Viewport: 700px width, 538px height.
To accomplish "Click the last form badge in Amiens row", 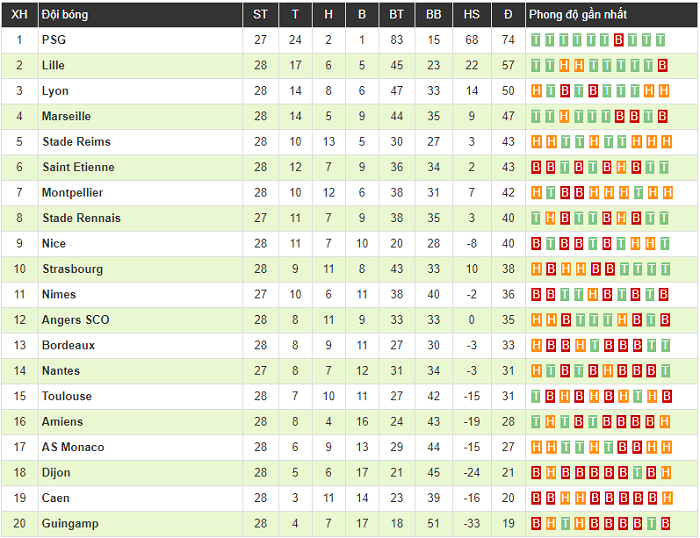I will 663,421.
